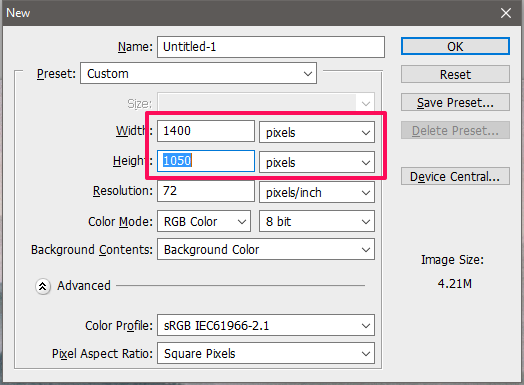Image resolution: width=524 pixels, height=385 pixels.
Task: Open the Color Mode dropdown
Action: point(204,221)
